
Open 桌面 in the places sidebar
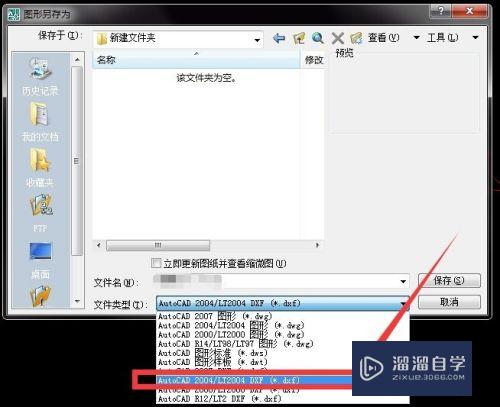tap(40, 260)
